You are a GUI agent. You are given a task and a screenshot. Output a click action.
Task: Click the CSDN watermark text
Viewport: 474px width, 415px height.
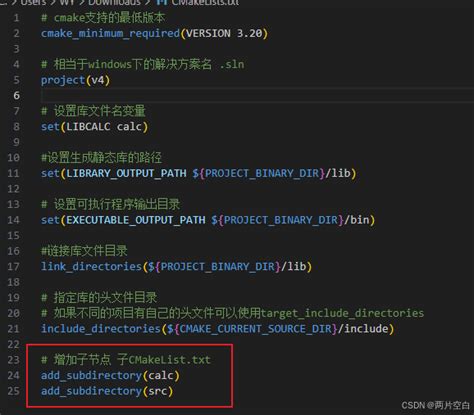tap(435, 405)
